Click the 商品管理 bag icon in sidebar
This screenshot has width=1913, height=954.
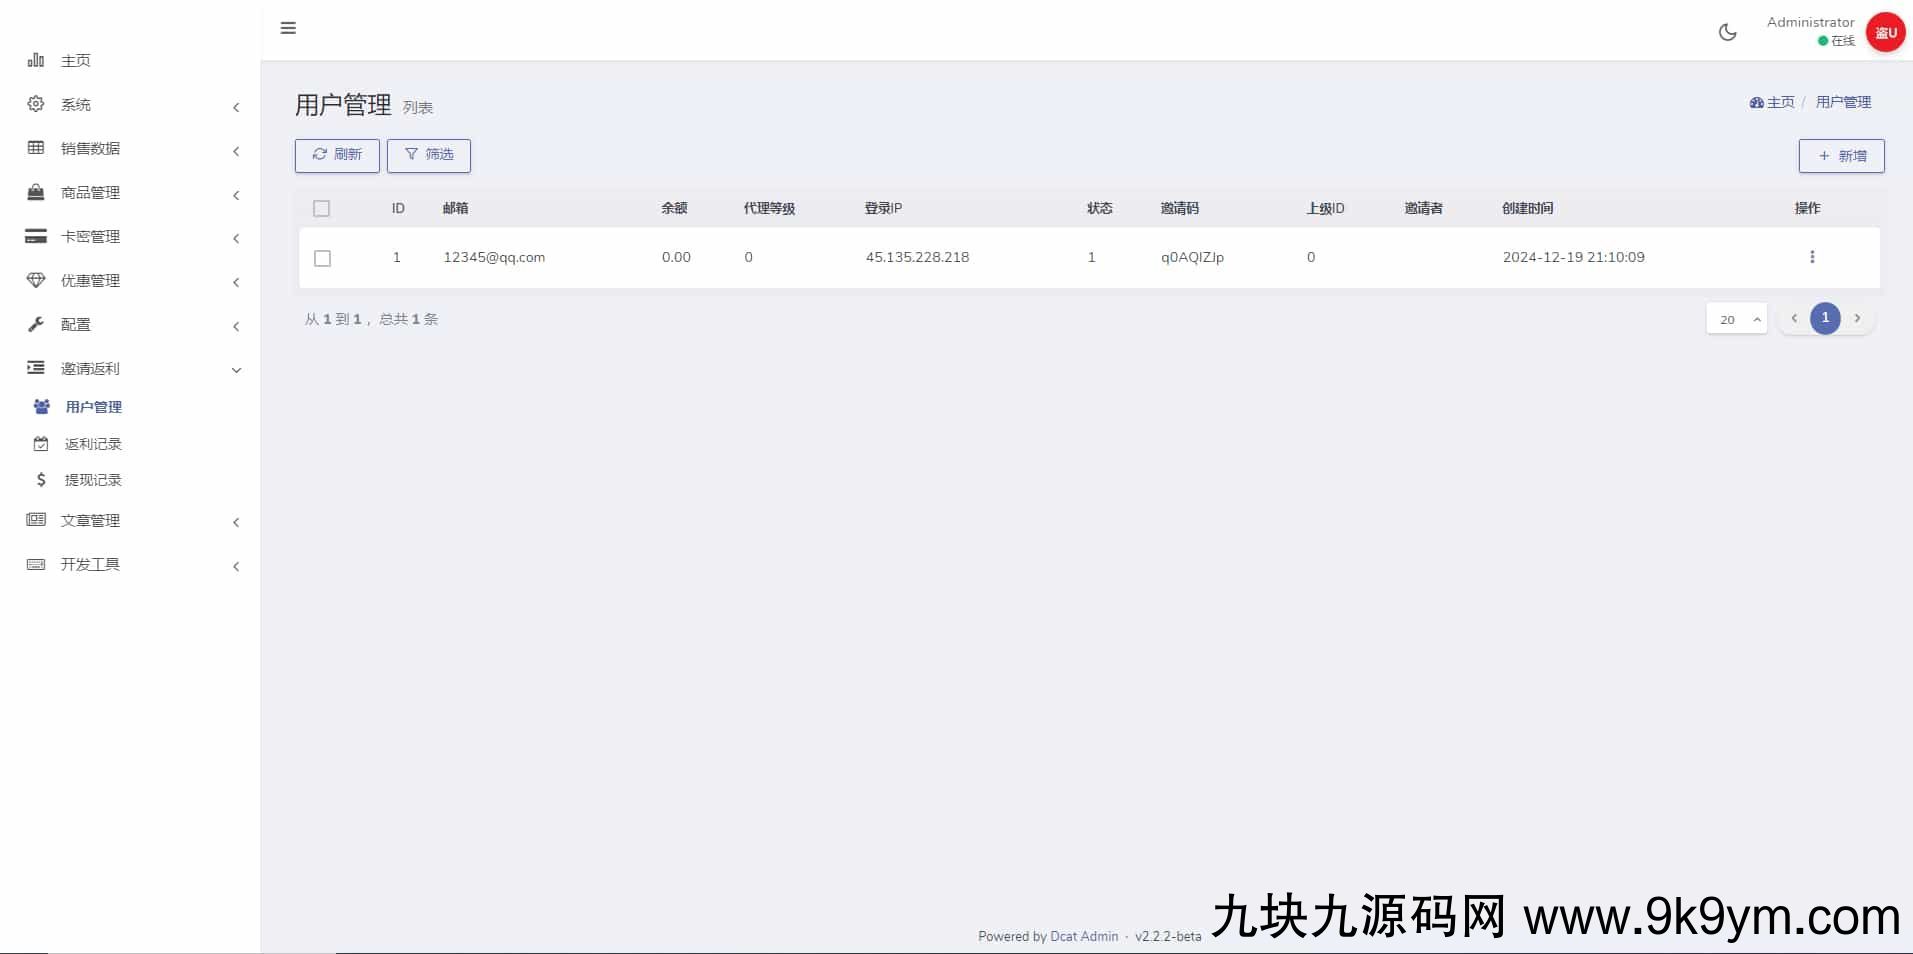[x=36, y=192]
